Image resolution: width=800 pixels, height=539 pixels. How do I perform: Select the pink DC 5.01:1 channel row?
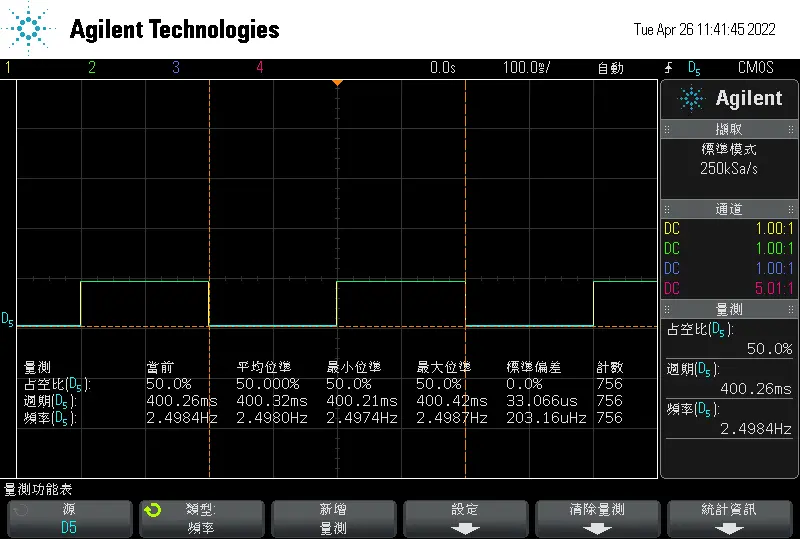(x=729, y=288)
